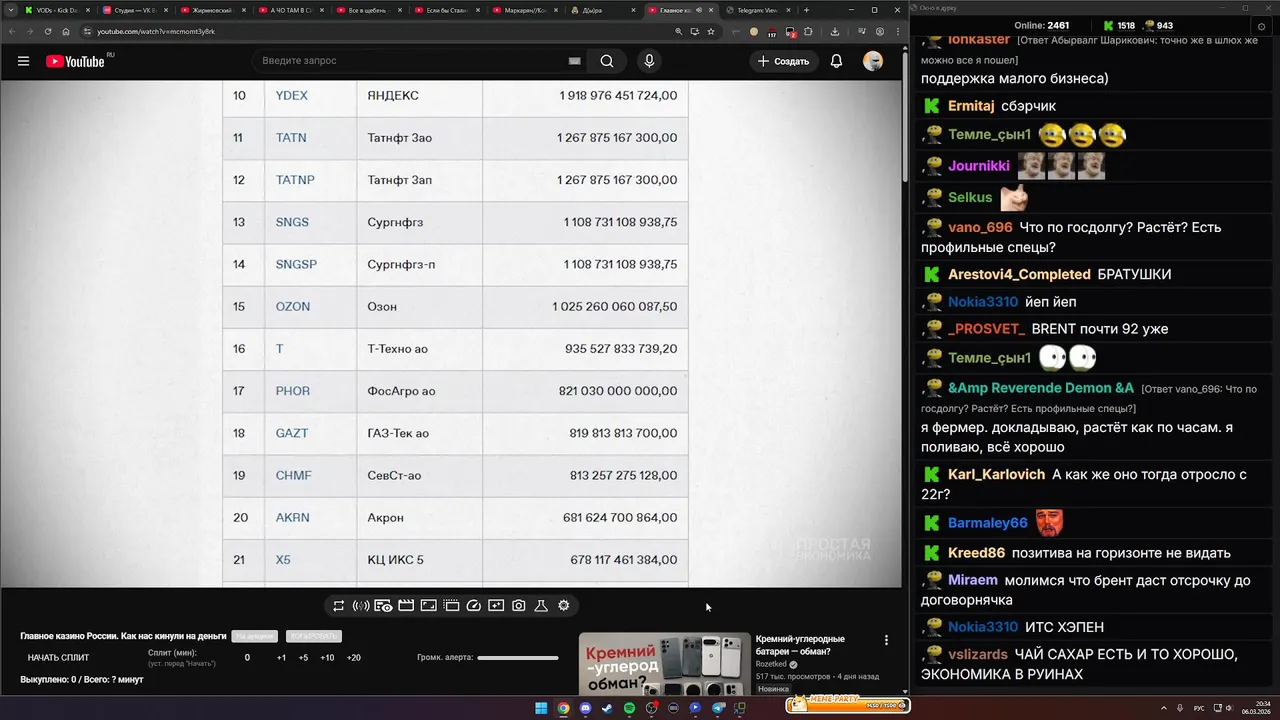Switch keyboard language РУС in system tray
The image size is (1280, 720).
(1199, 708)
